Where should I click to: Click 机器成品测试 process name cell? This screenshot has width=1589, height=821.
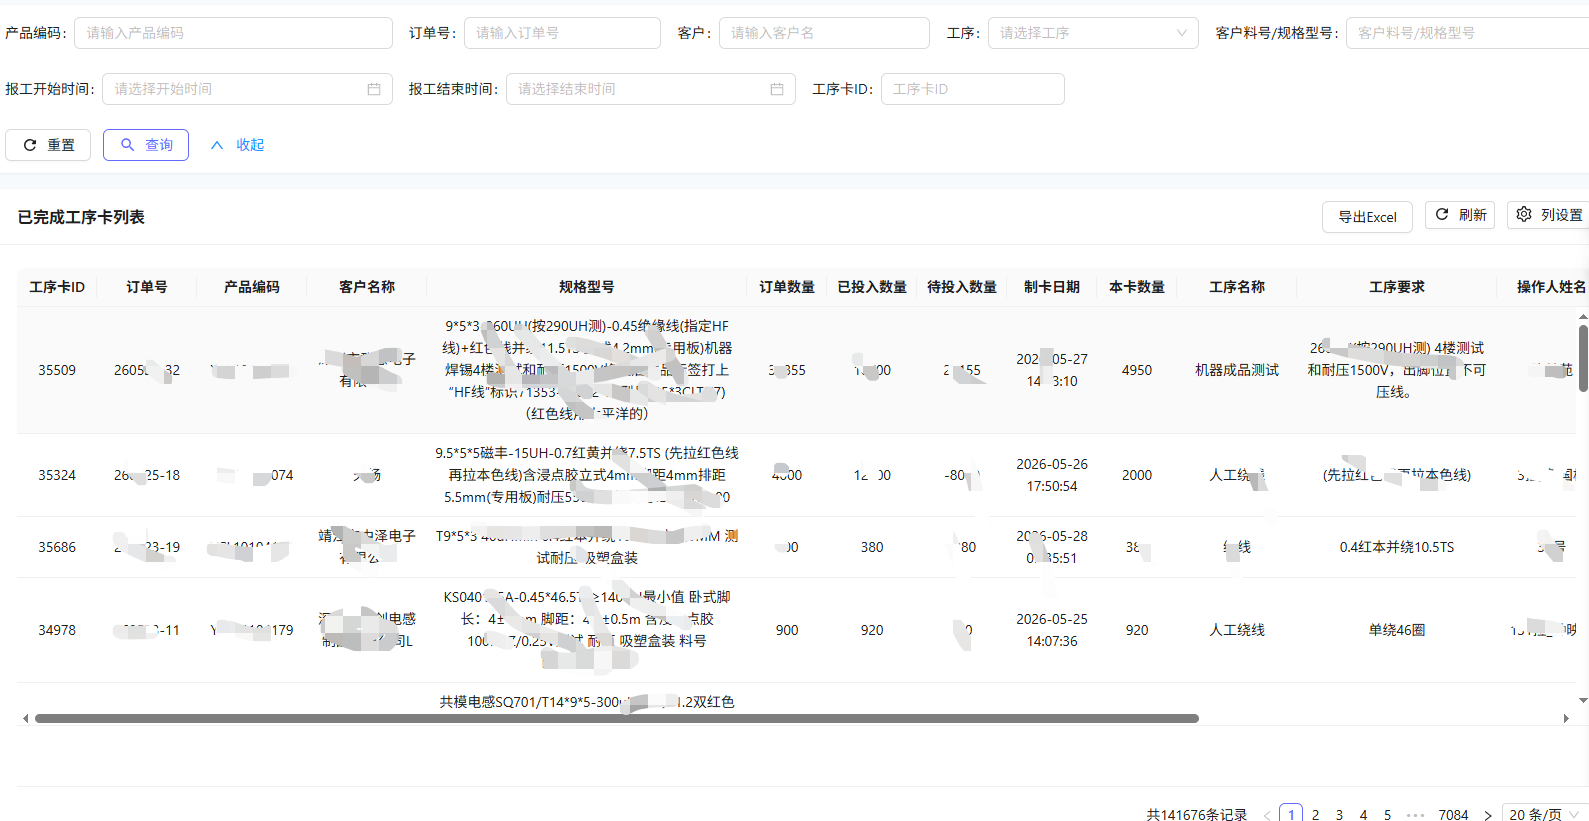[1237, 370]
